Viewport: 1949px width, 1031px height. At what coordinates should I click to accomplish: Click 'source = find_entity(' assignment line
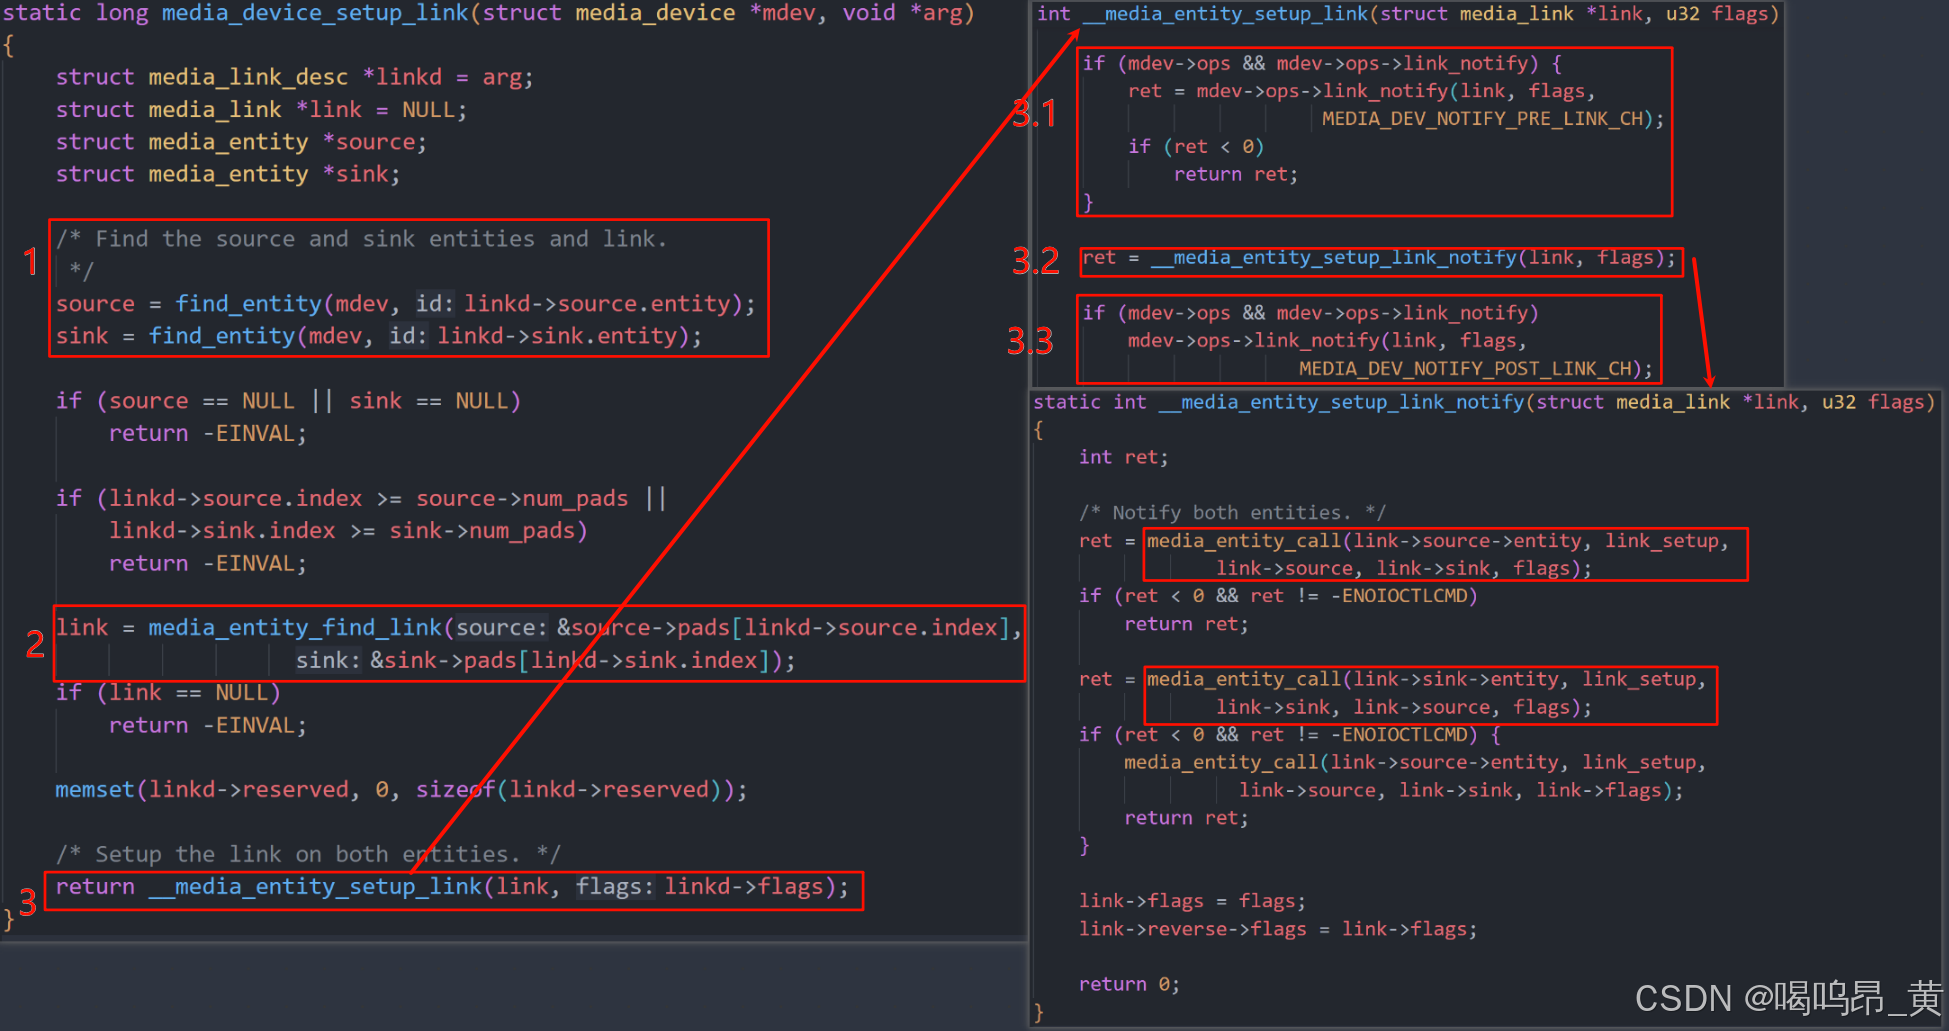pos(406,304)
